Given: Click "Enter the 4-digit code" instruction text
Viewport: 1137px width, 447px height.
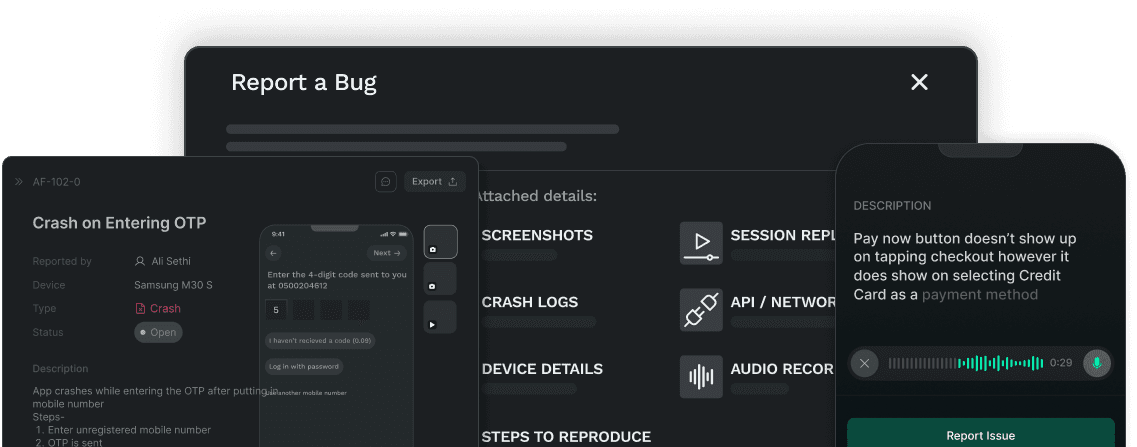Looking at the screenshot, I should [x=337, y=280].
